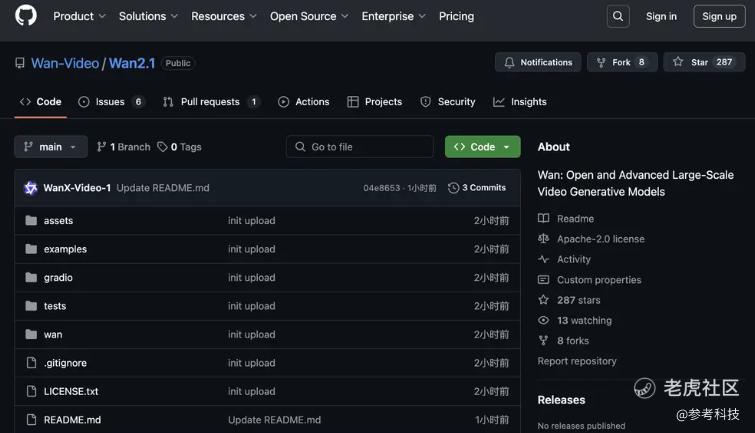Open the 1 Branch list
Viewport: 755px width, 433px height.
coord(123,147)
